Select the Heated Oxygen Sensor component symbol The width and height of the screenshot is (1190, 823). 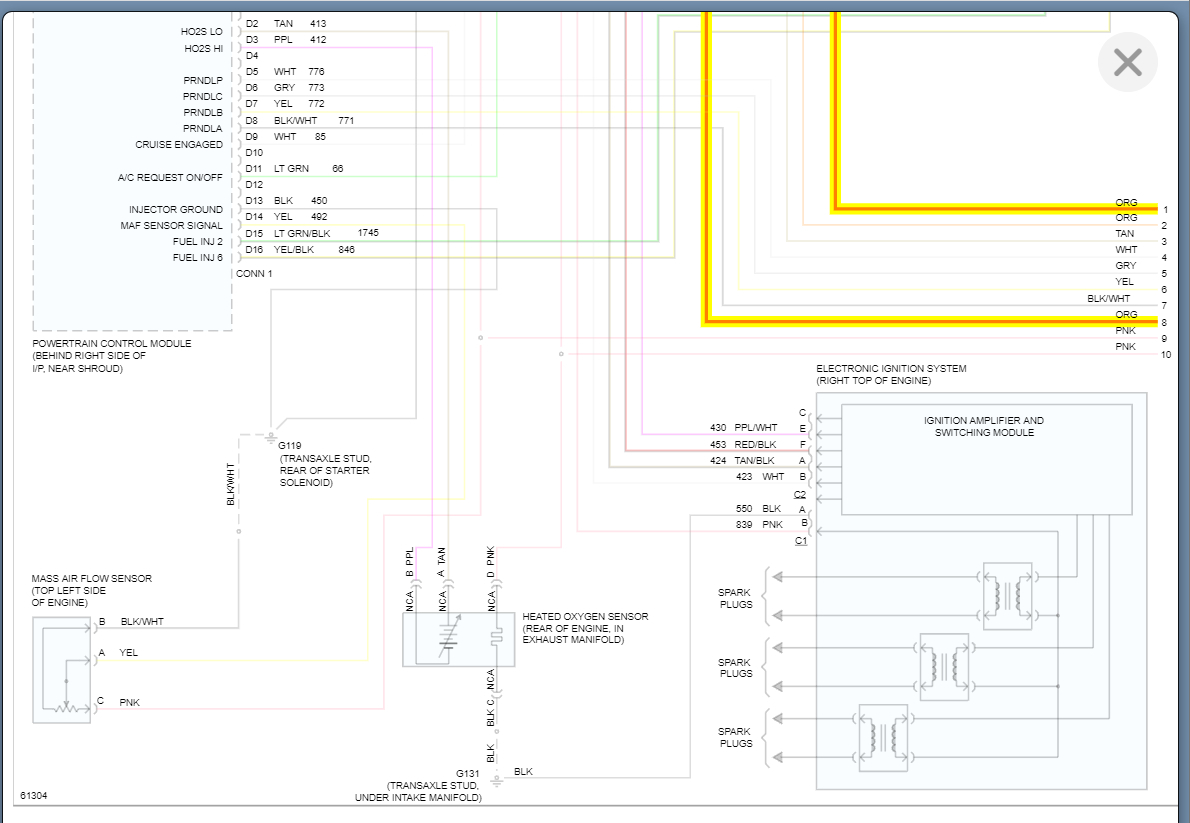coord(458,640)
